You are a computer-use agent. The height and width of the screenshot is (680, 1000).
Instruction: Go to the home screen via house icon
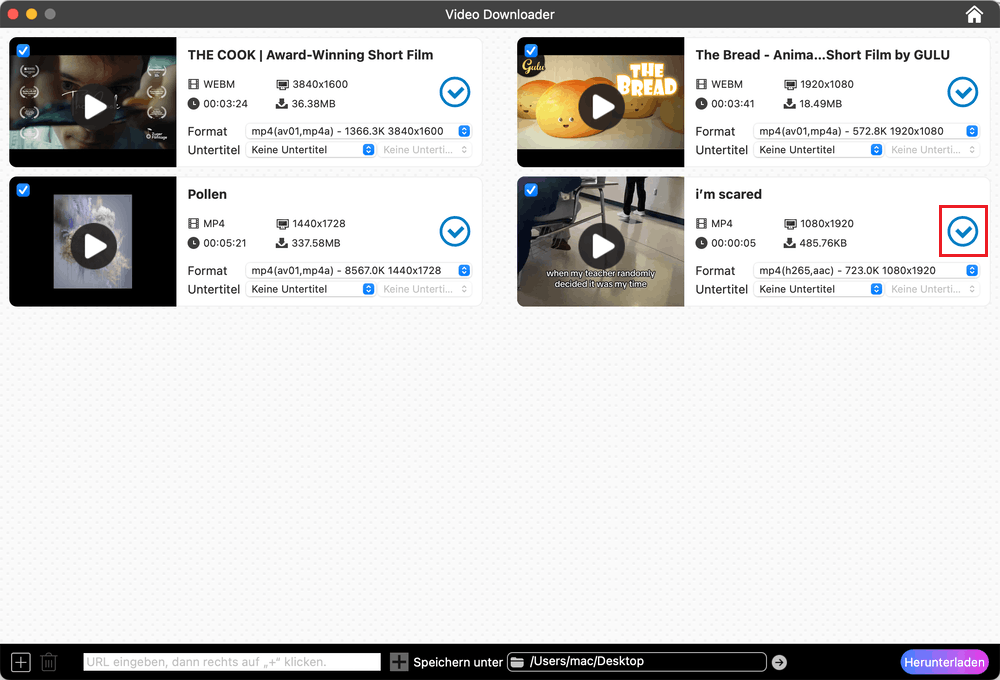974,14
